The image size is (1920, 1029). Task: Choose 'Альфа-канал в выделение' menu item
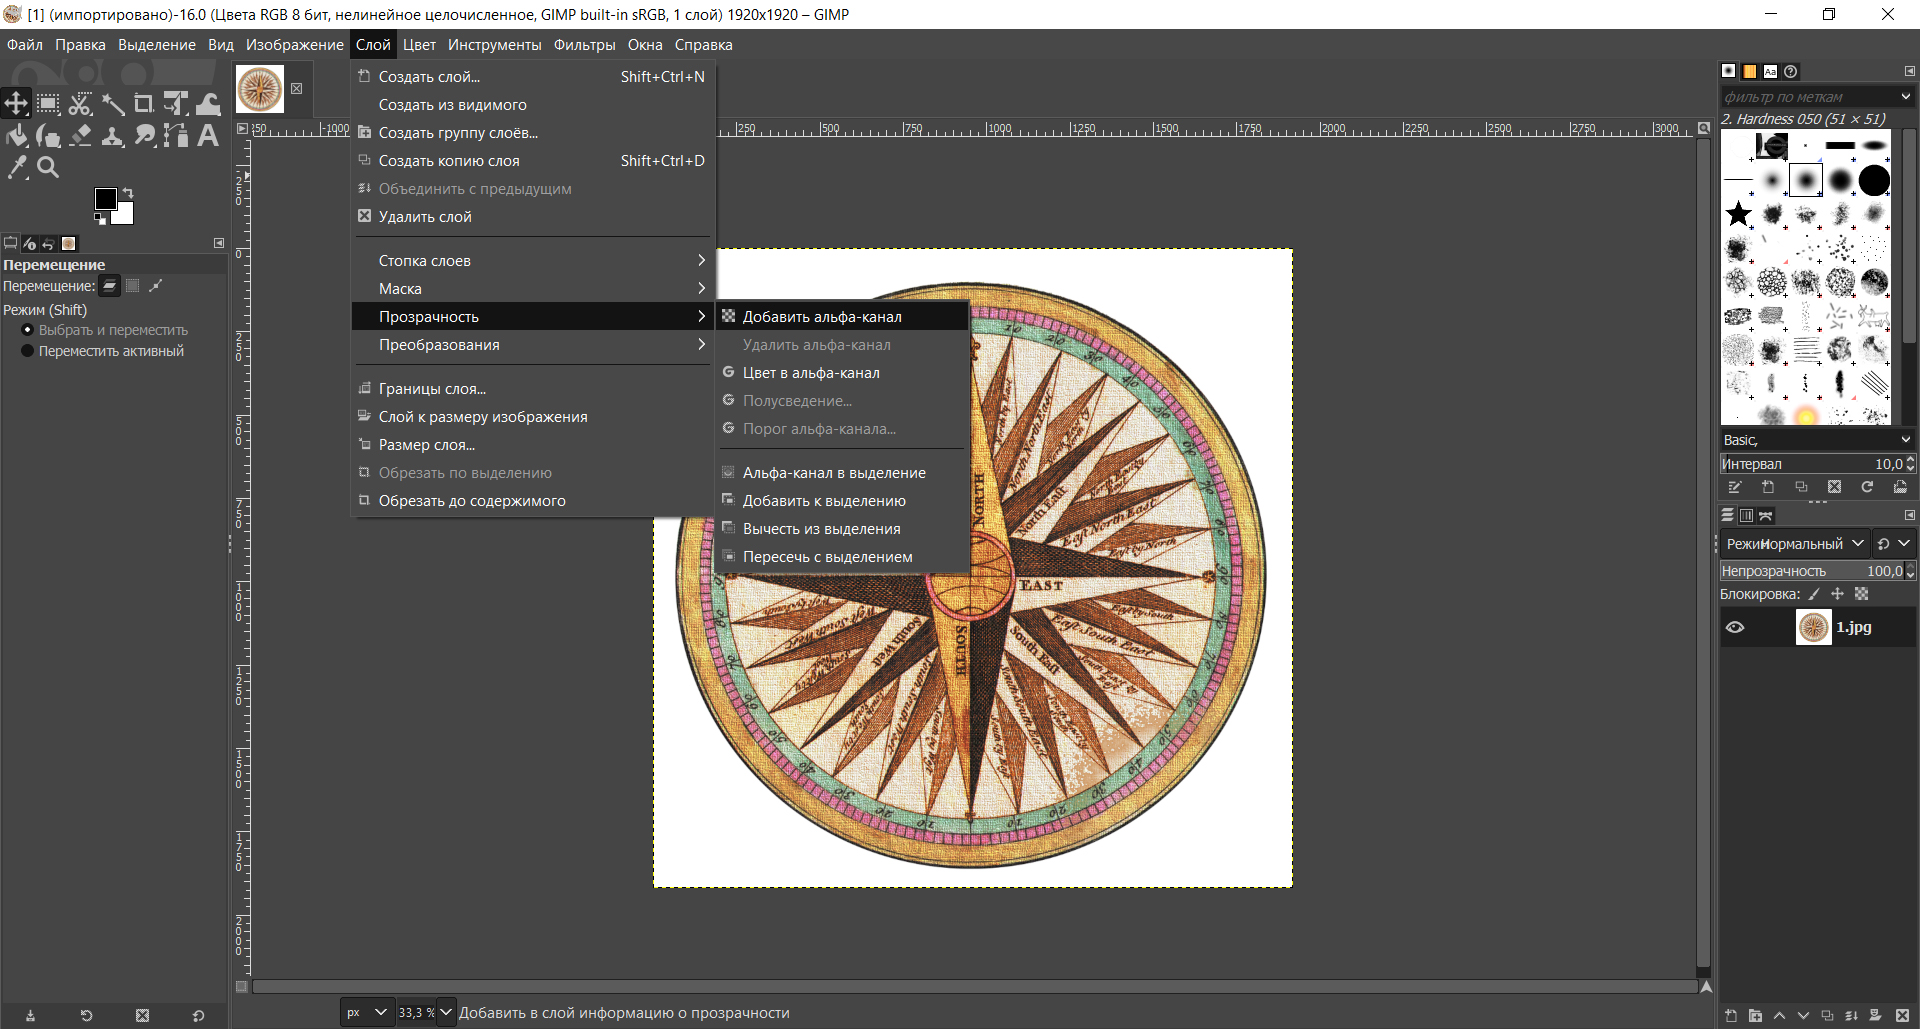(842, 472)
